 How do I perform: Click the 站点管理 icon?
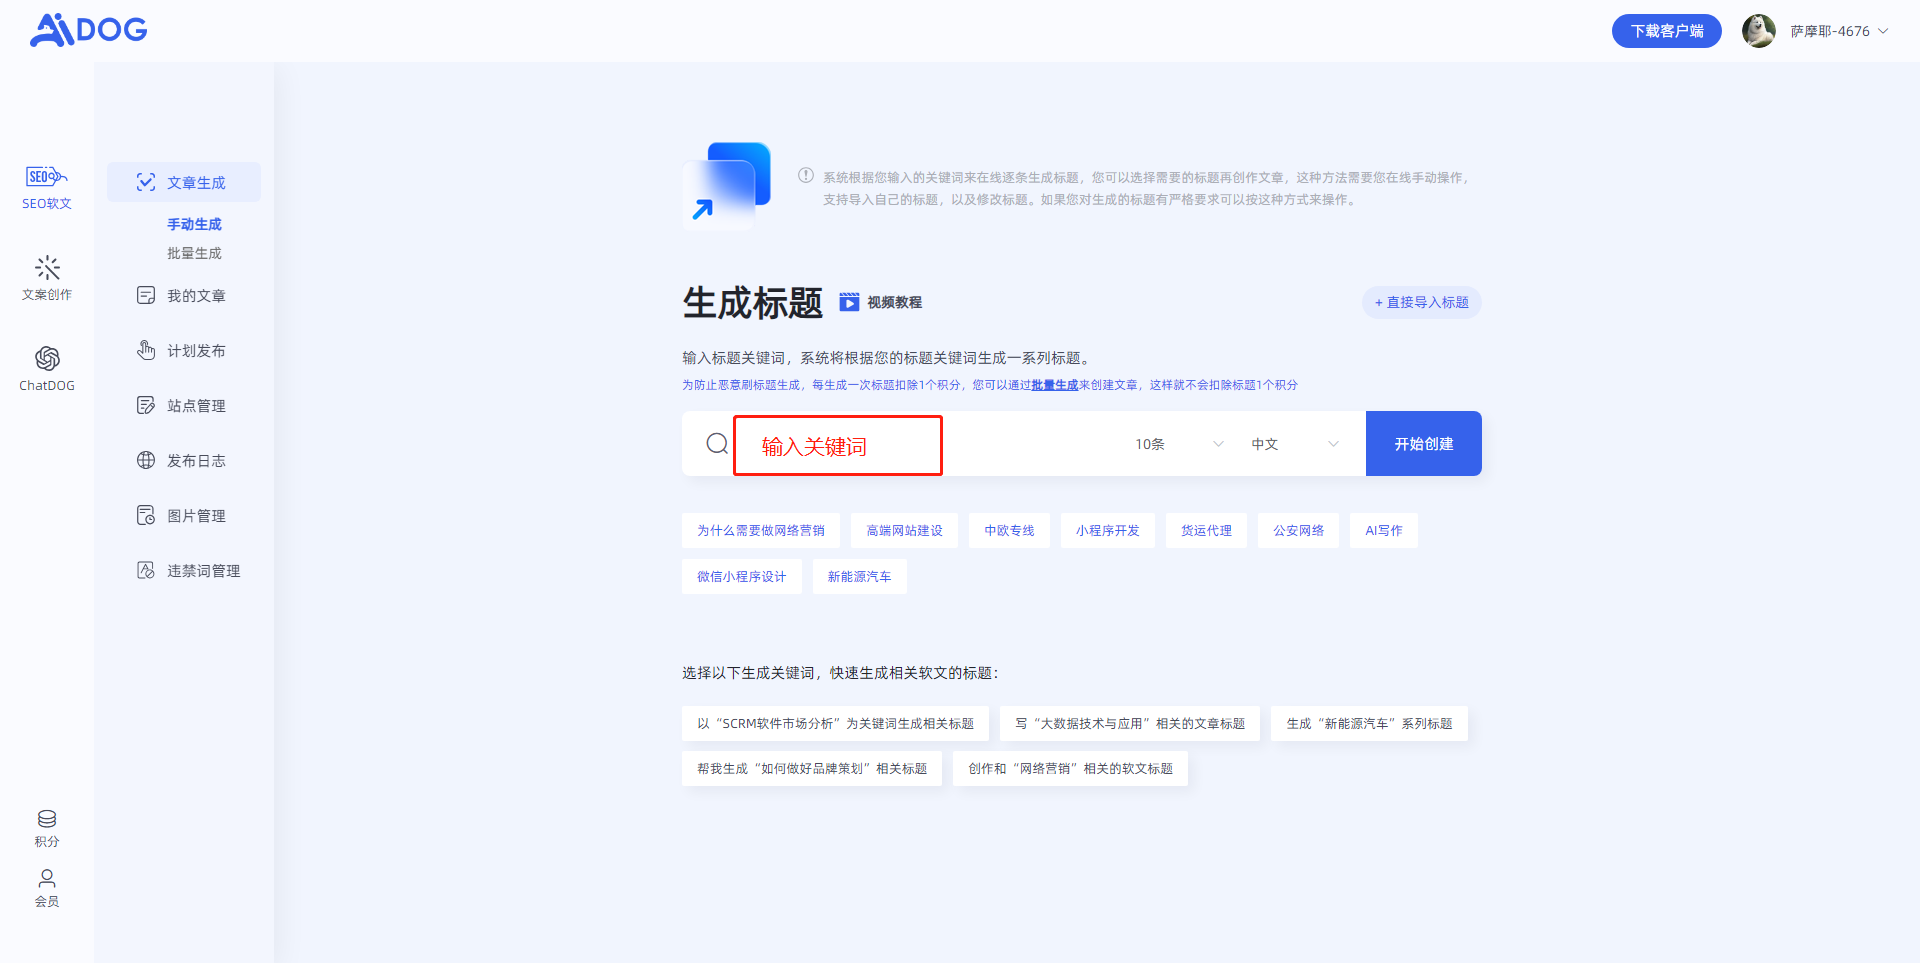(146, 405)
